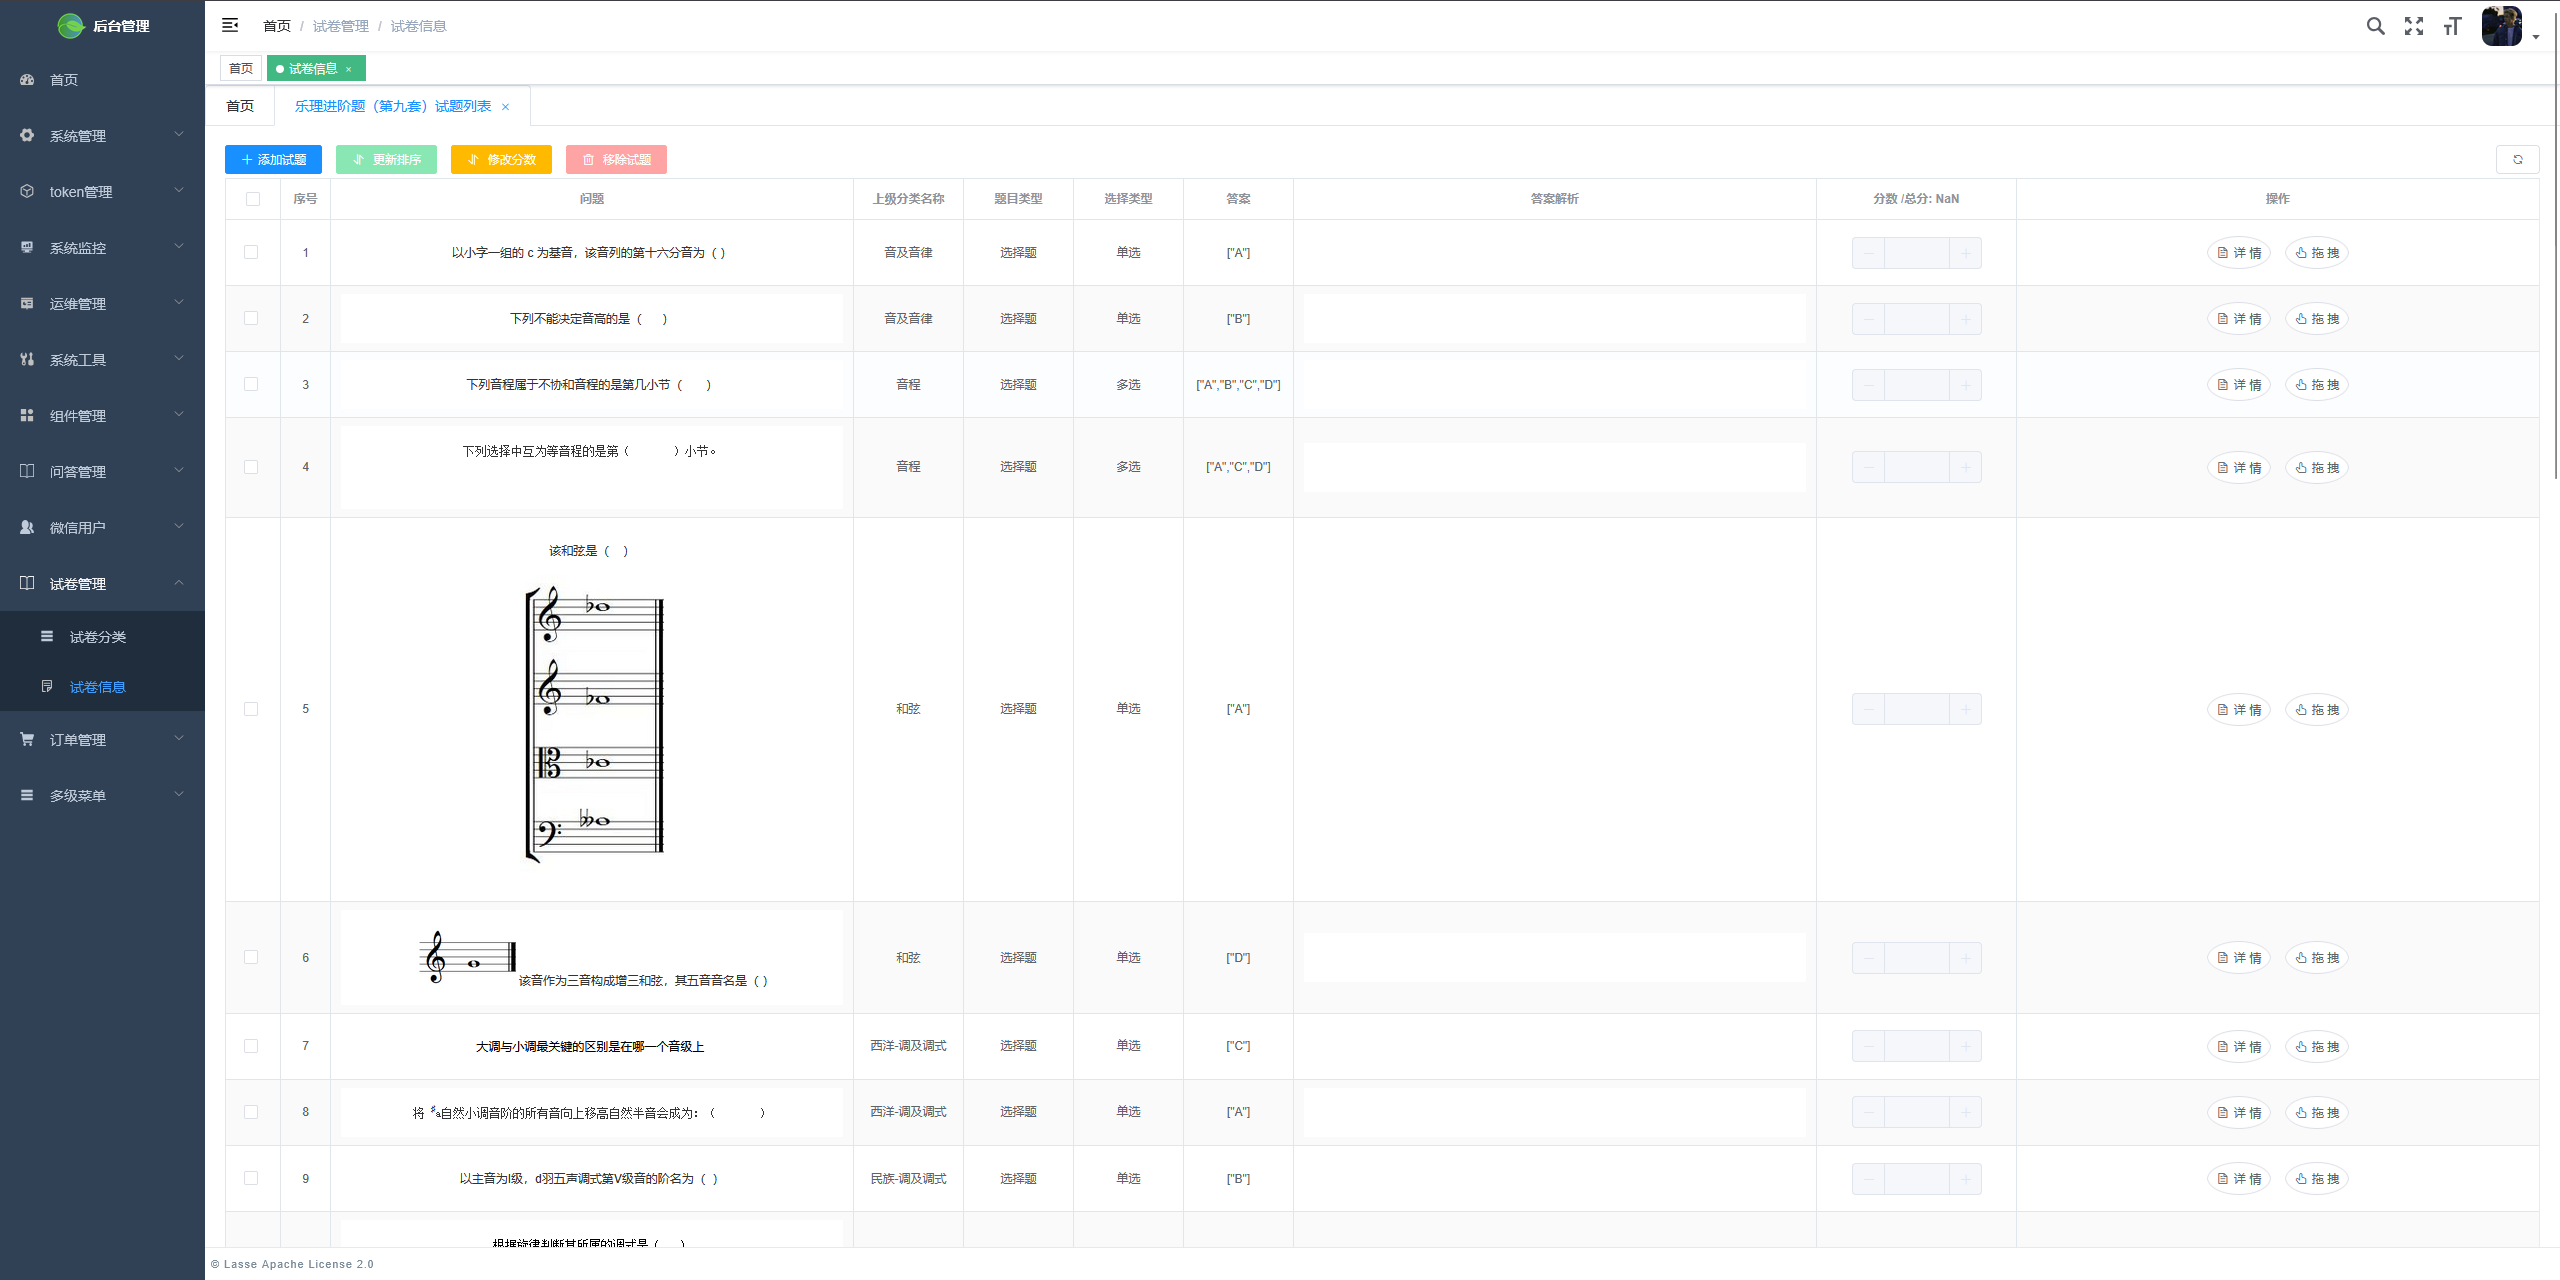Expand the 订单管理 sidebar menu
Viewport: 2560px width, 1280px height.
(x=100, y=740)
